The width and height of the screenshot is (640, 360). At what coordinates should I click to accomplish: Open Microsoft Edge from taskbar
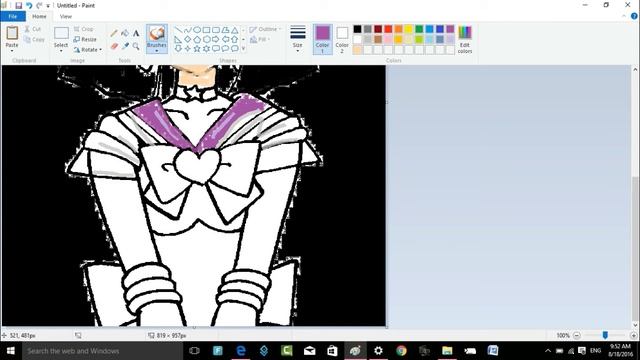pos(241,351)
